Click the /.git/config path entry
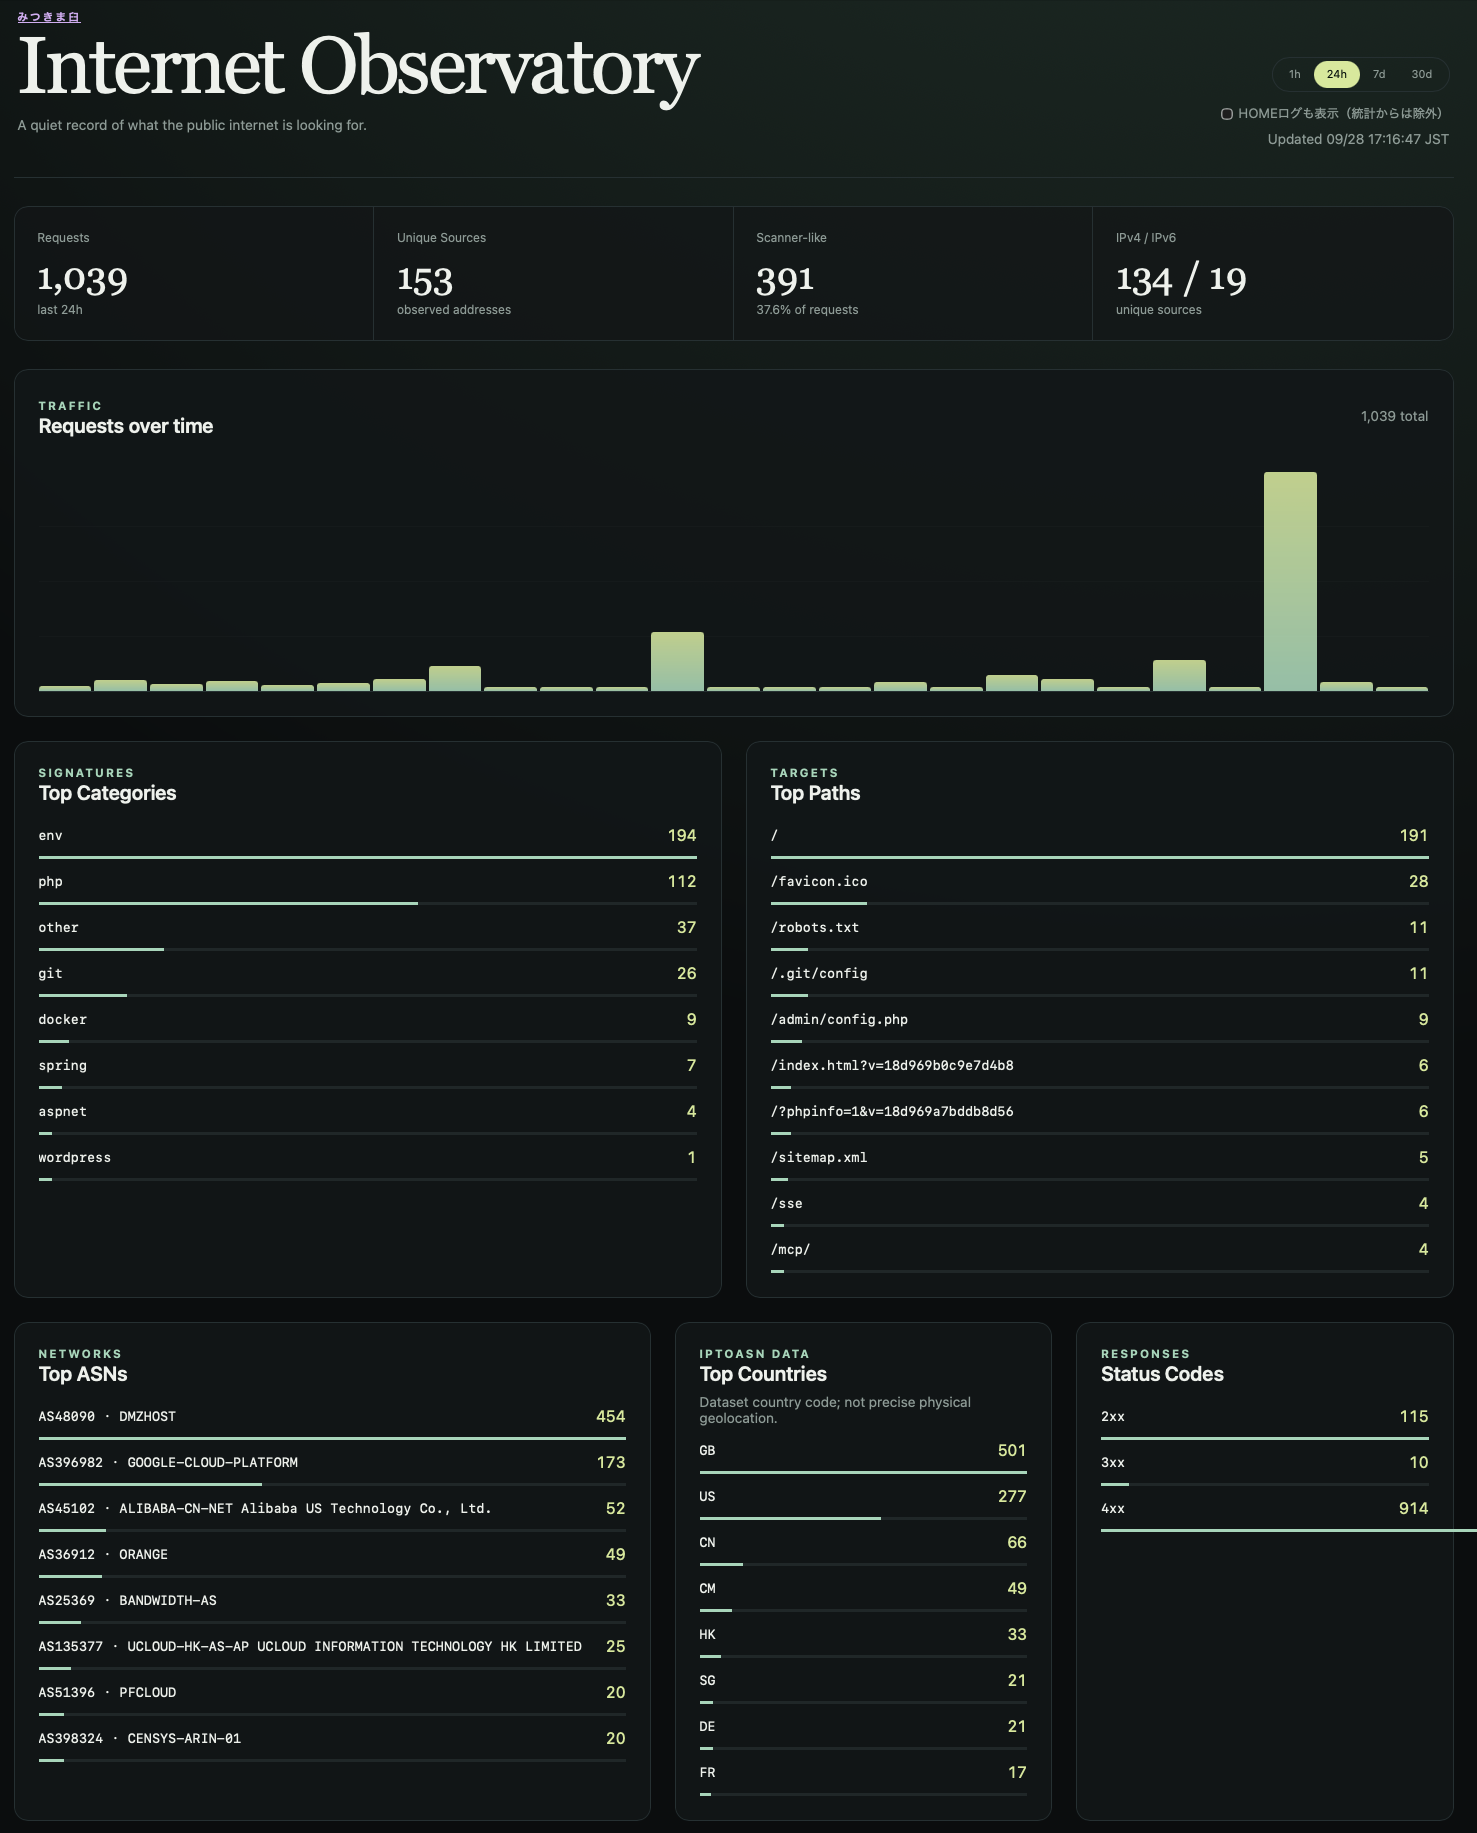 point(1099,981)
